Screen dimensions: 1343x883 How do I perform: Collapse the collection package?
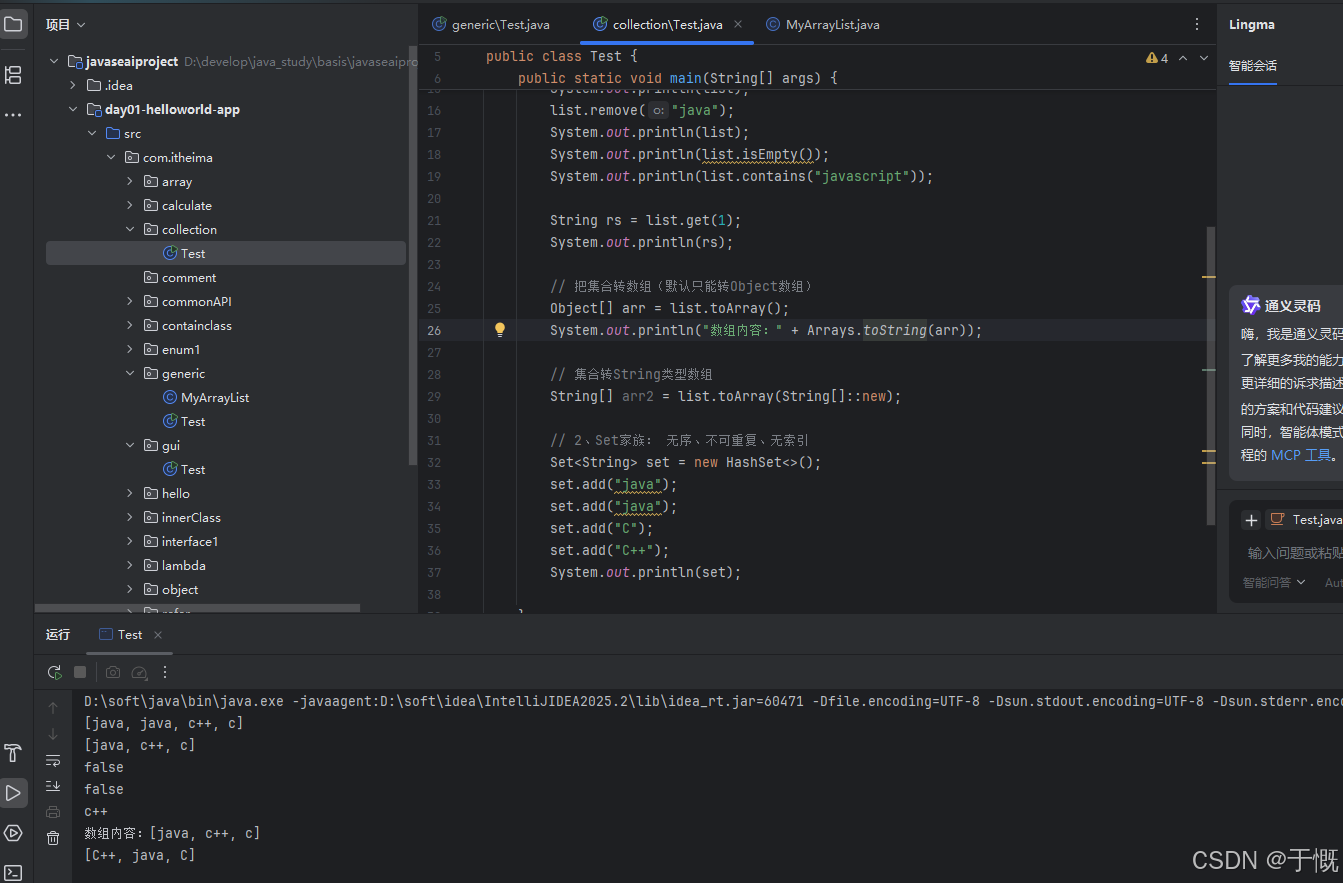[130, 229]
